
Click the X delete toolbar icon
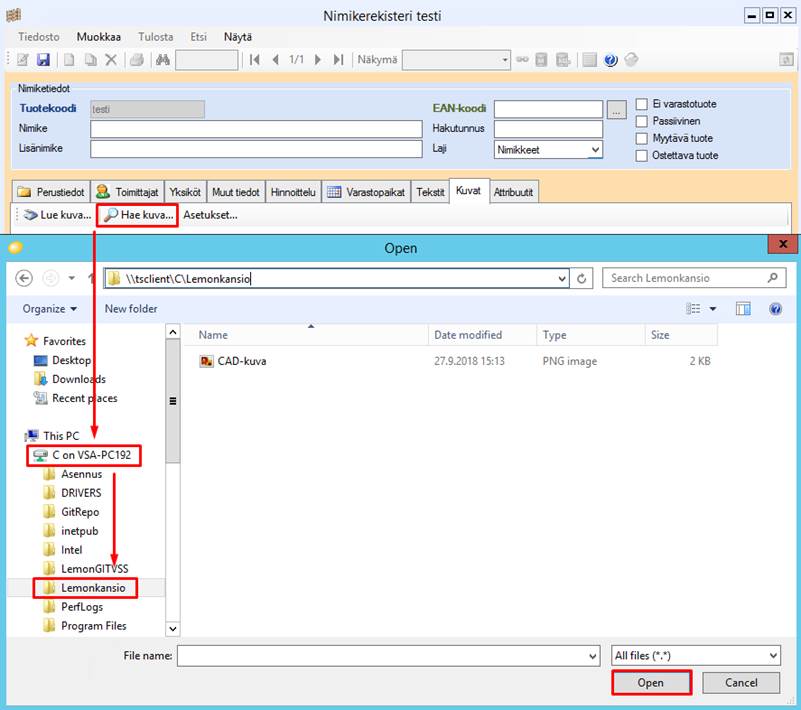pos(111,60)
